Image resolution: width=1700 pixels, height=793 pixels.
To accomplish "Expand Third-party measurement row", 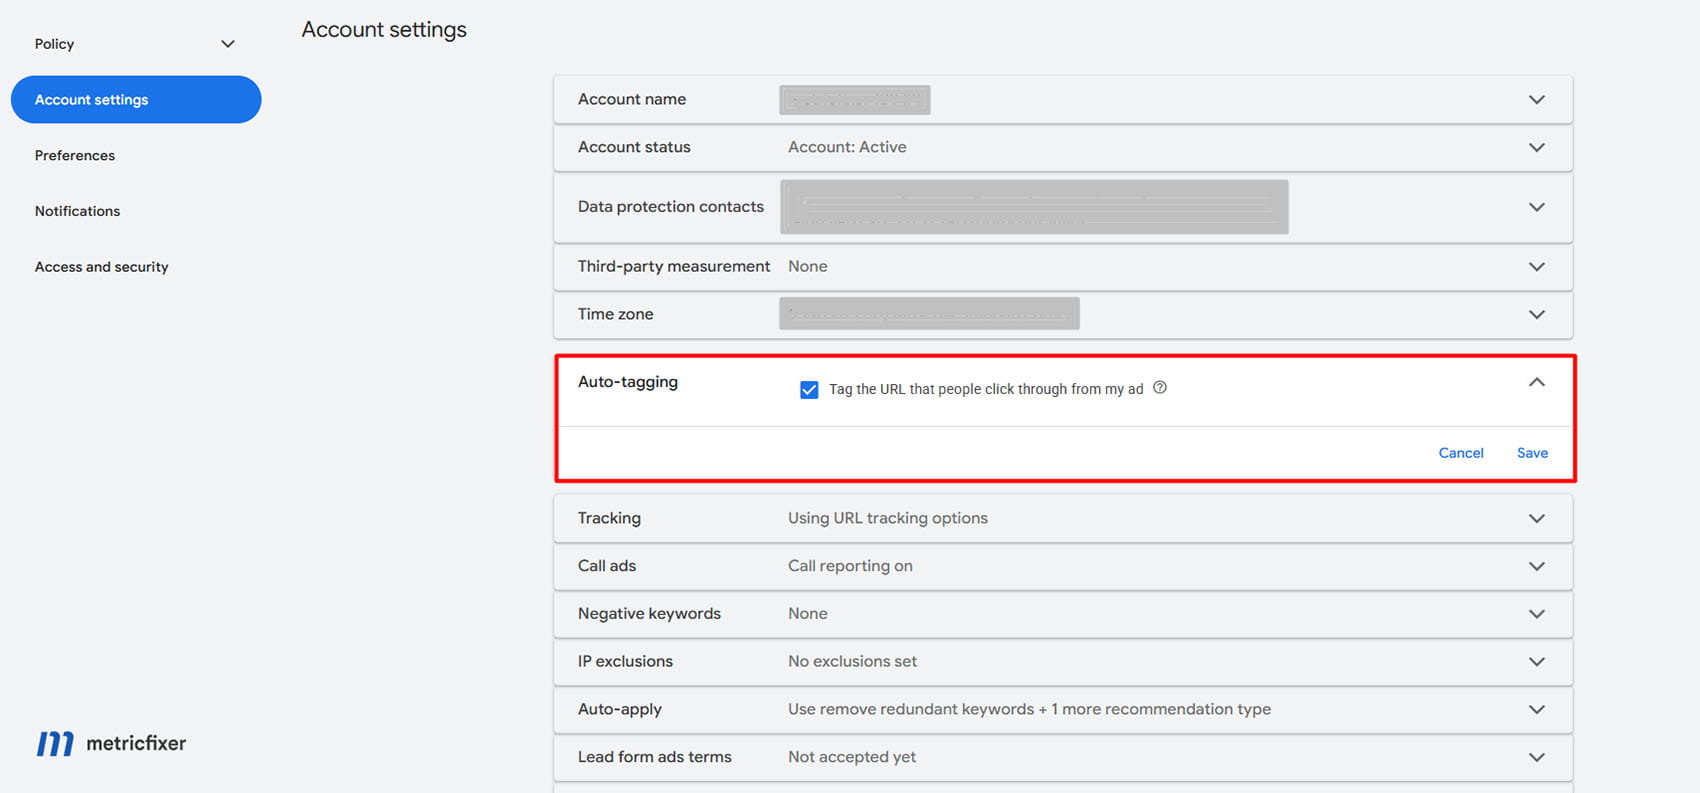I will pos(1537,267).
